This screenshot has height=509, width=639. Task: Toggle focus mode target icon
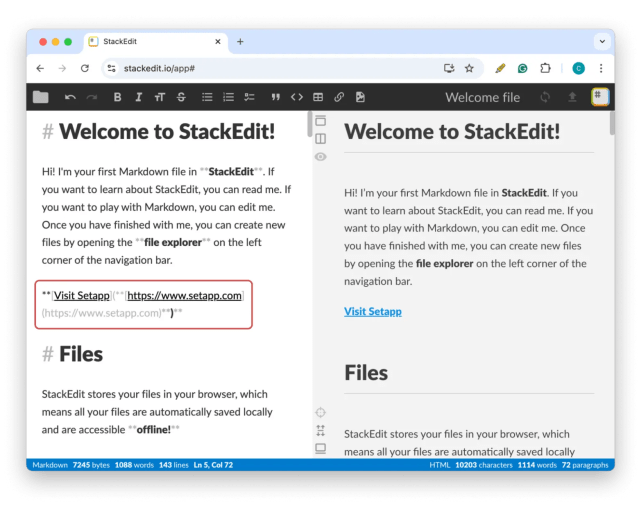pos(321,412)
